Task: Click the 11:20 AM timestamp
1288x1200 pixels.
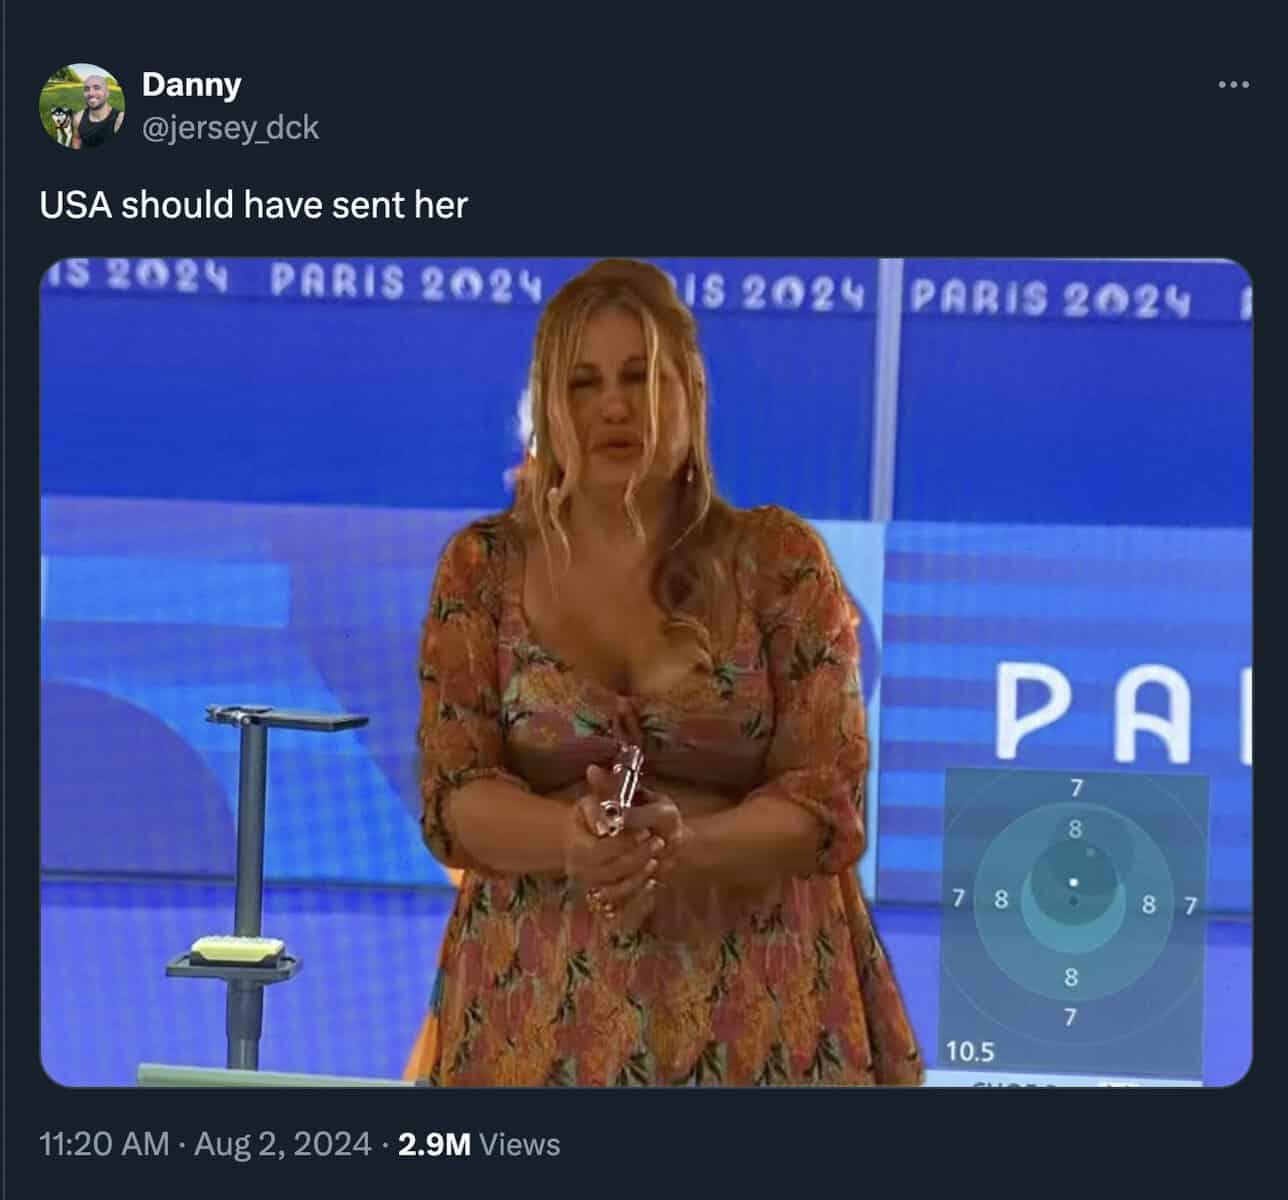Action: [105, 1143]
